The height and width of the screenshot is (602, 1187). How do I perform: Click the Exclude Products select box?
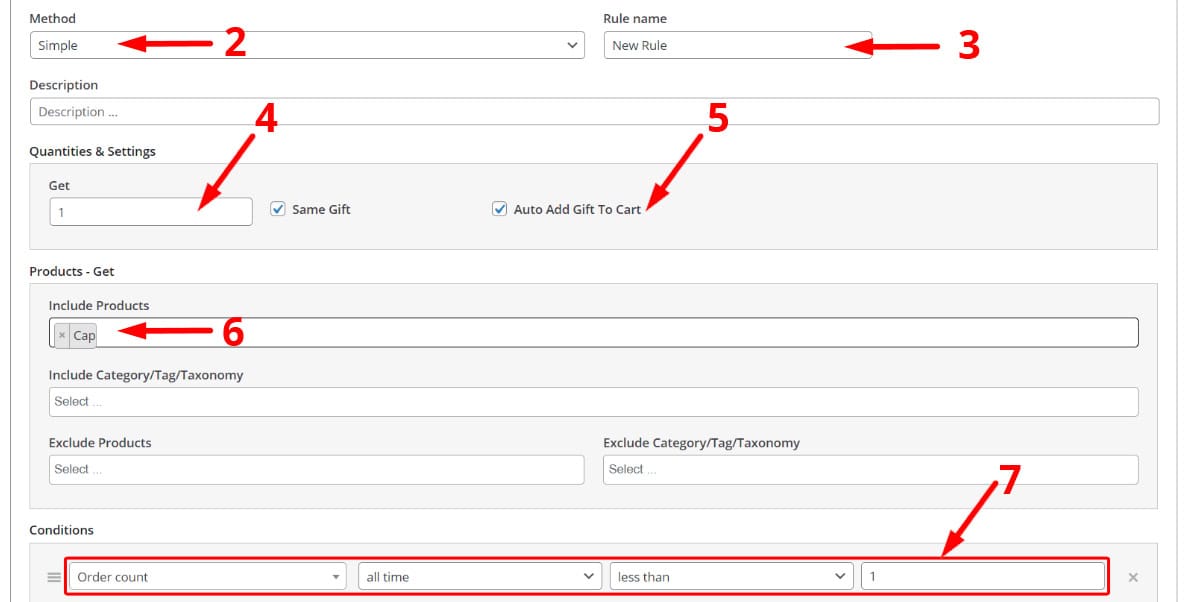pos(316,470)
